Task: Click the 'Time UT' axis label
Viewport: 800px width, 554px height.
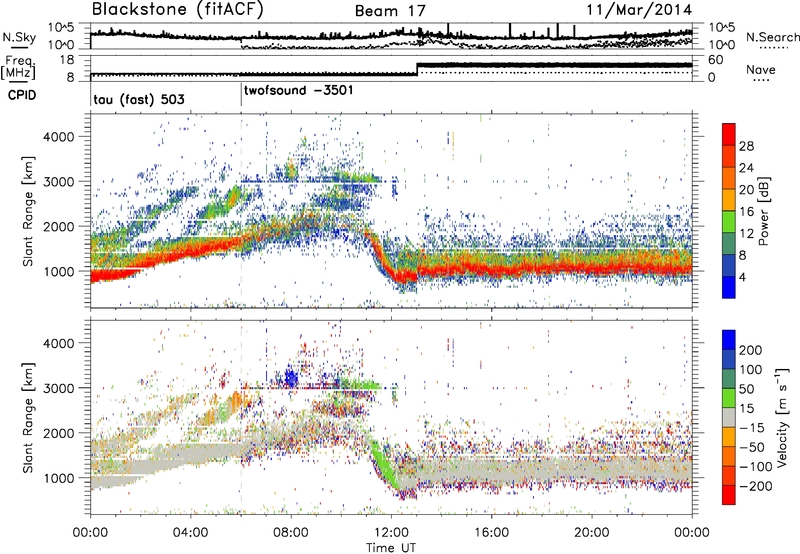Action: pyautogui.click(x=391, y=548)
